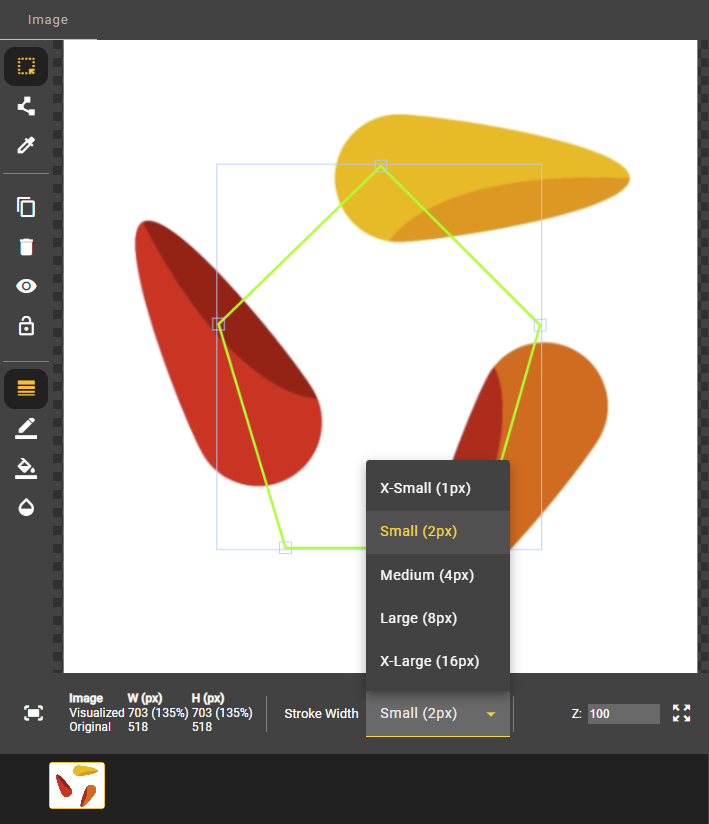Toggle fullscreen with the expand icon
Image resolution: width=709 pixels, height=824 pixels.
pos(682,713)
